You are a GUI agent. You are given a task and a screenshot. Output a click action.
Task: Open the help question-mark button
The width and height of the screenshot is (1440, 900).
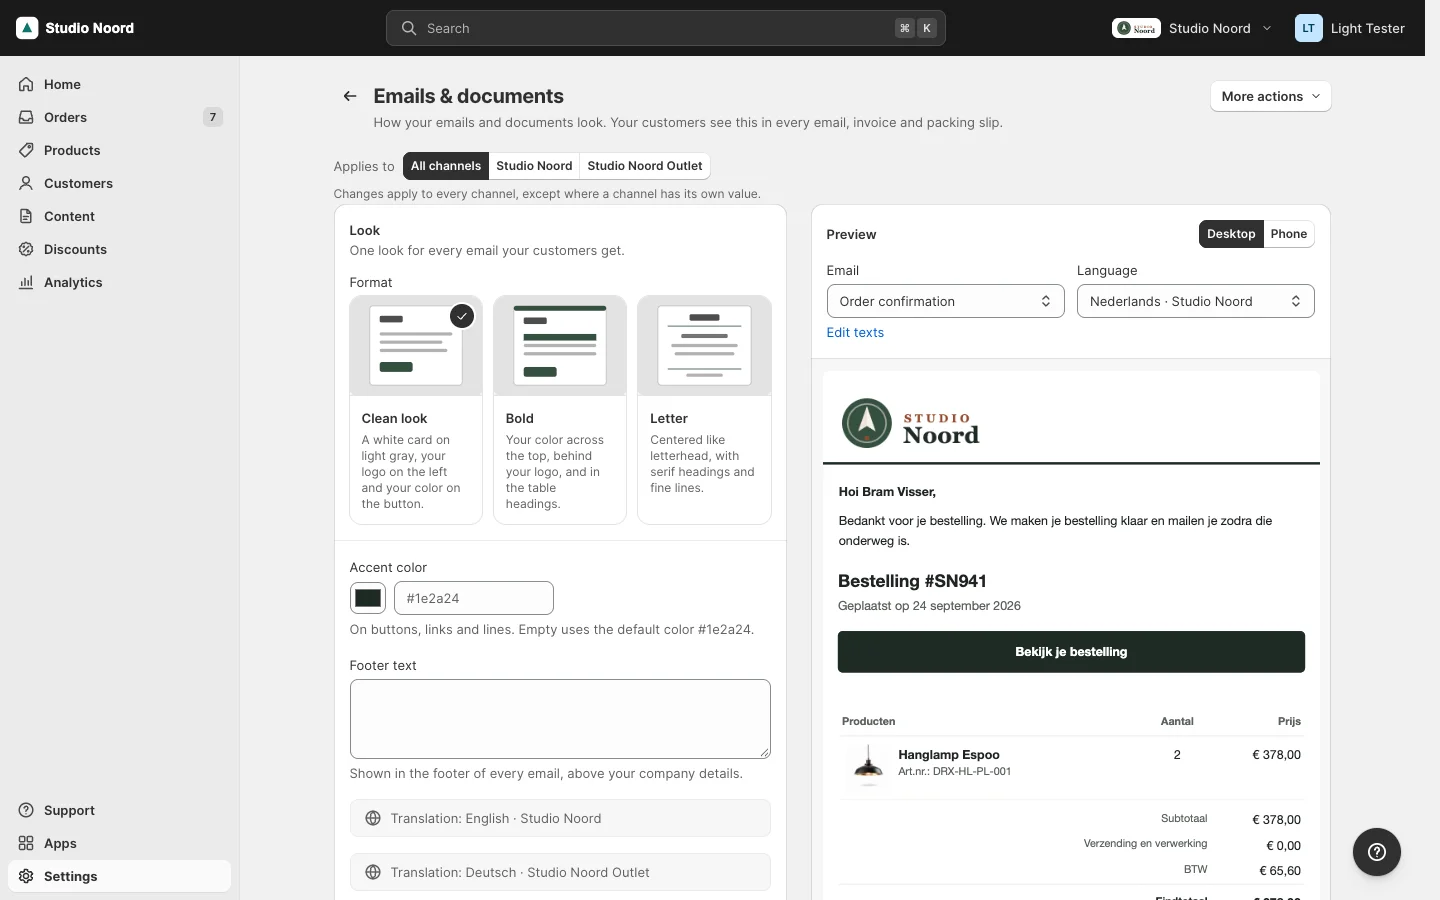[1377, 852]
